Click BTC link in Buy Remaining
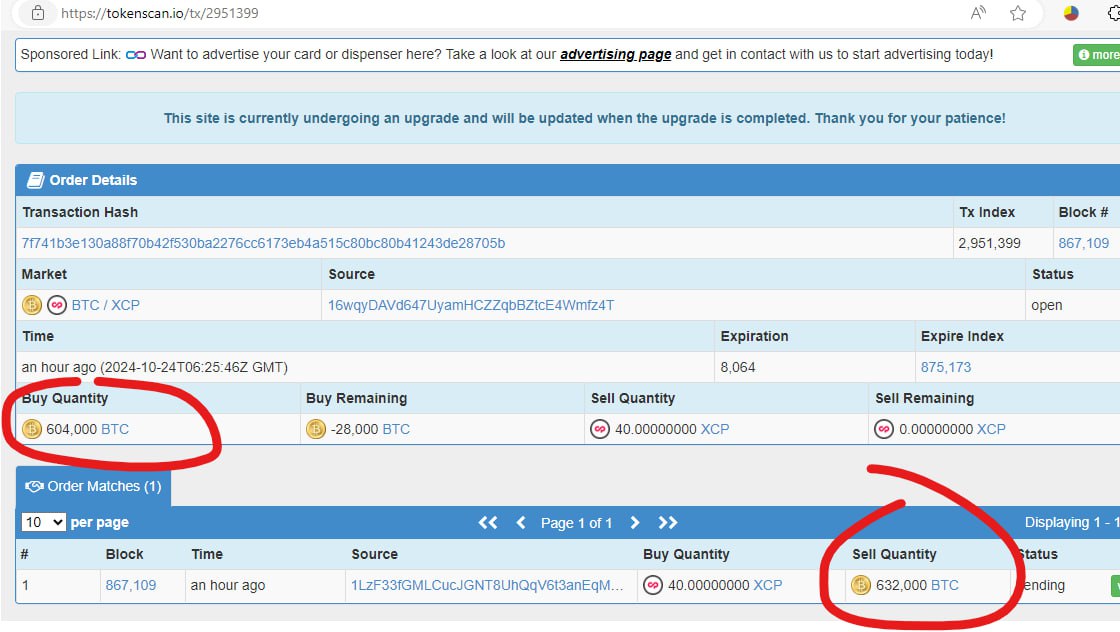This screenshot has height=632, width=1120. pyautogui.click(x=396, y=429)
